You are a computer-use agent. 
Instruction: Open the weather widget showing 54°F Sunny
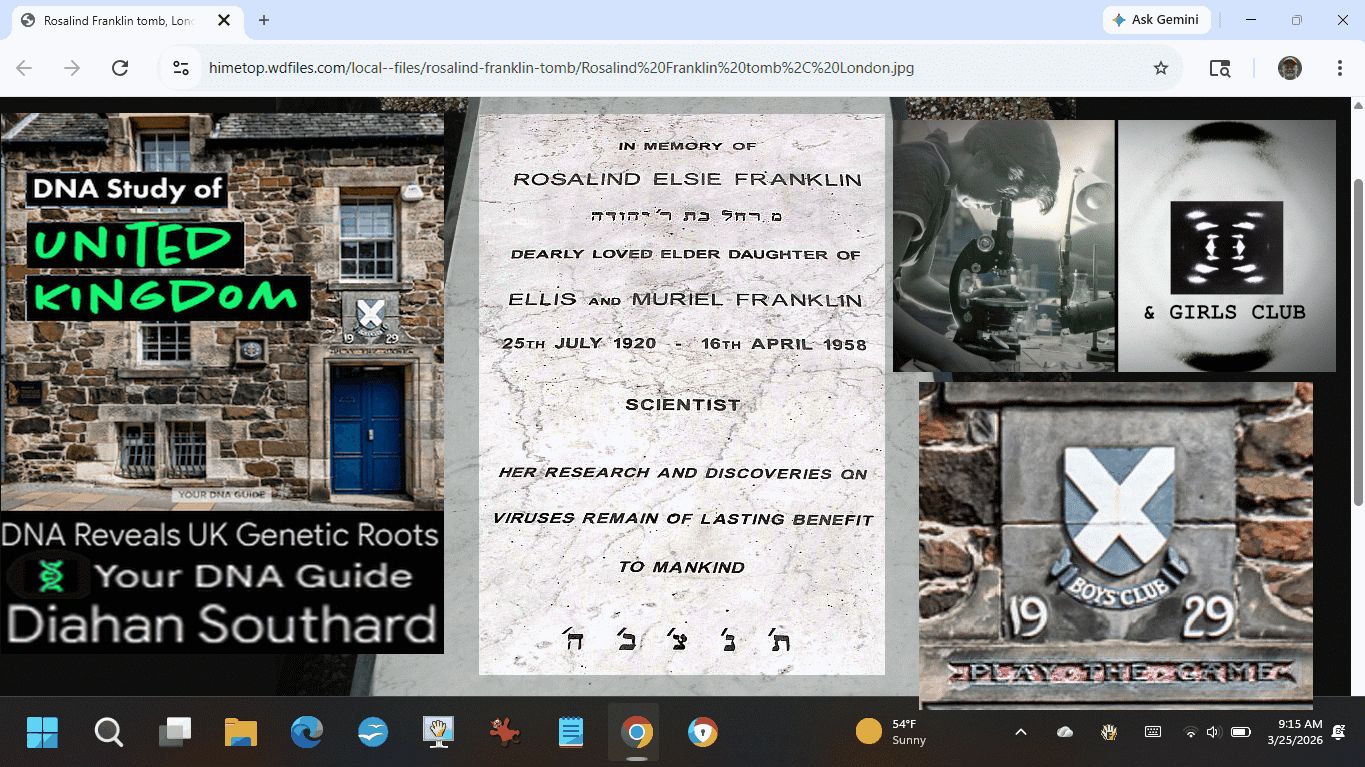pos(891,732)
